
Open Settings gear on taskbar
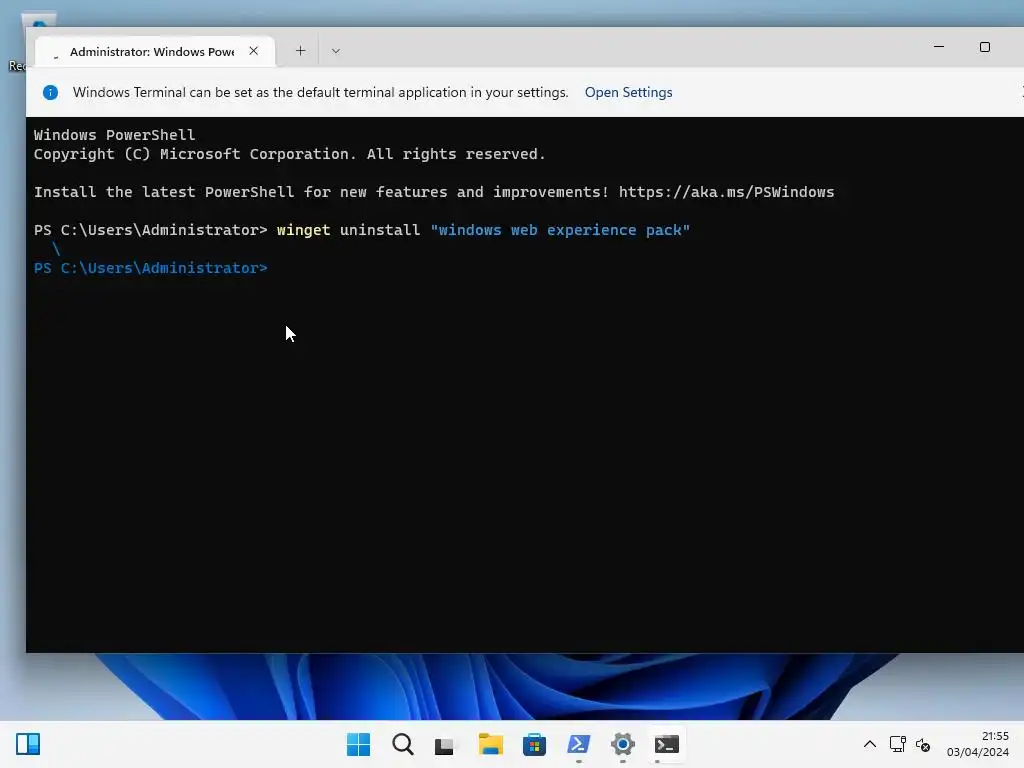tap(623, 744)
